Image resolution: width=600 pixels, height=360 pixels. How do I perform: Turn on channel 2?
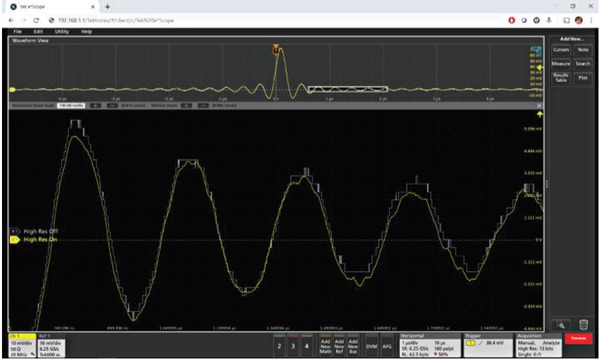point(279,346)
